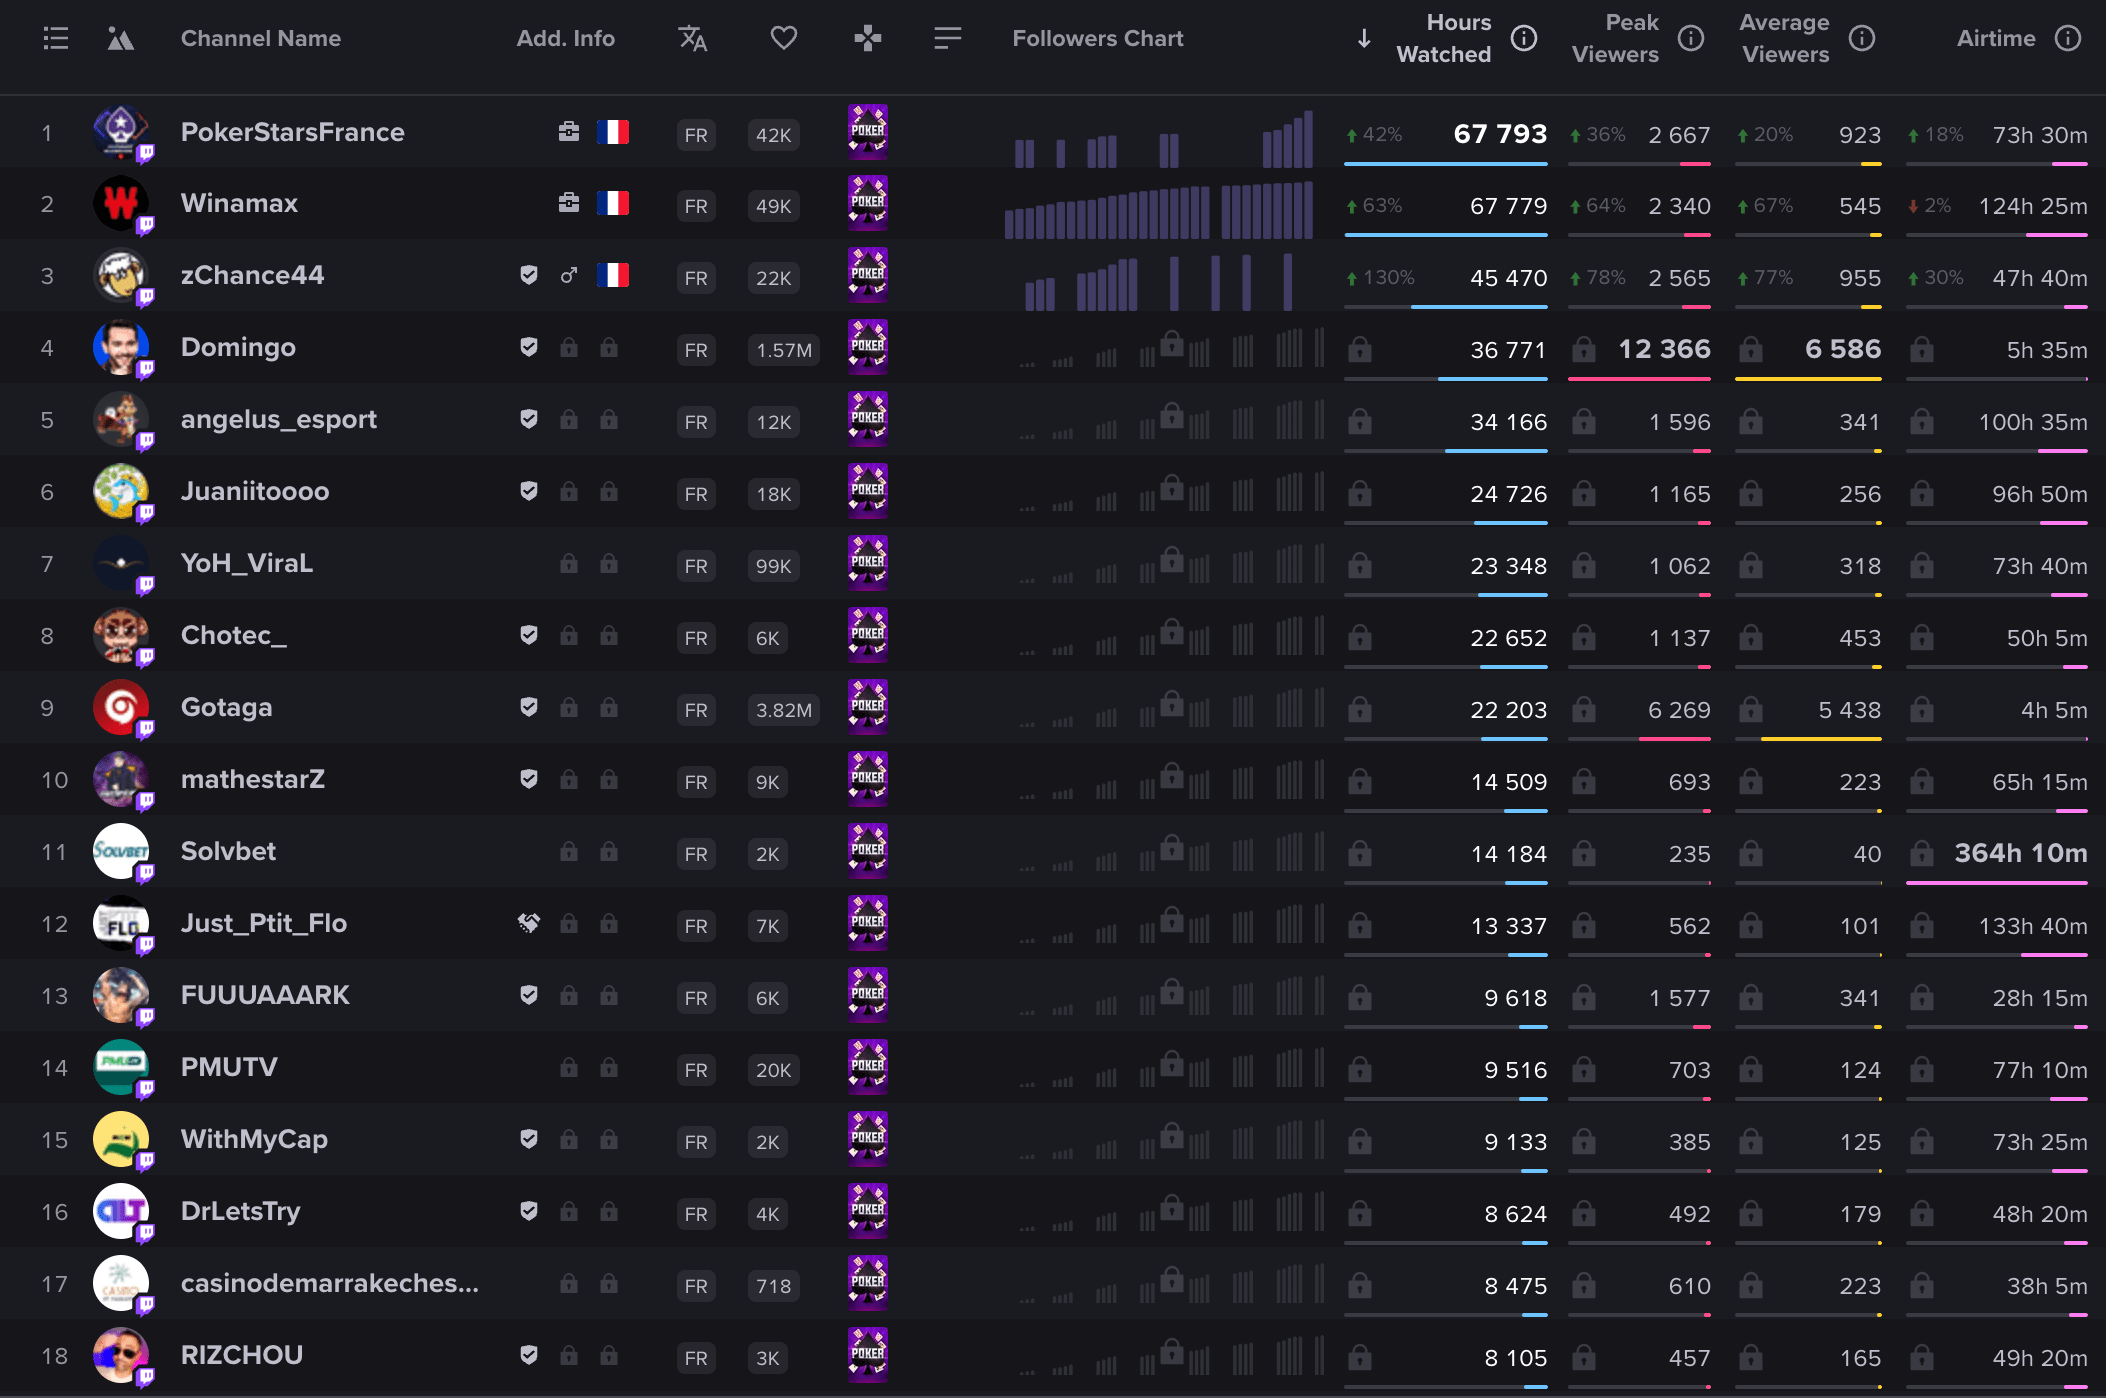Click zChance44 verified shield badge
The image size is (2106, 1398).
(x=529, y=275)
